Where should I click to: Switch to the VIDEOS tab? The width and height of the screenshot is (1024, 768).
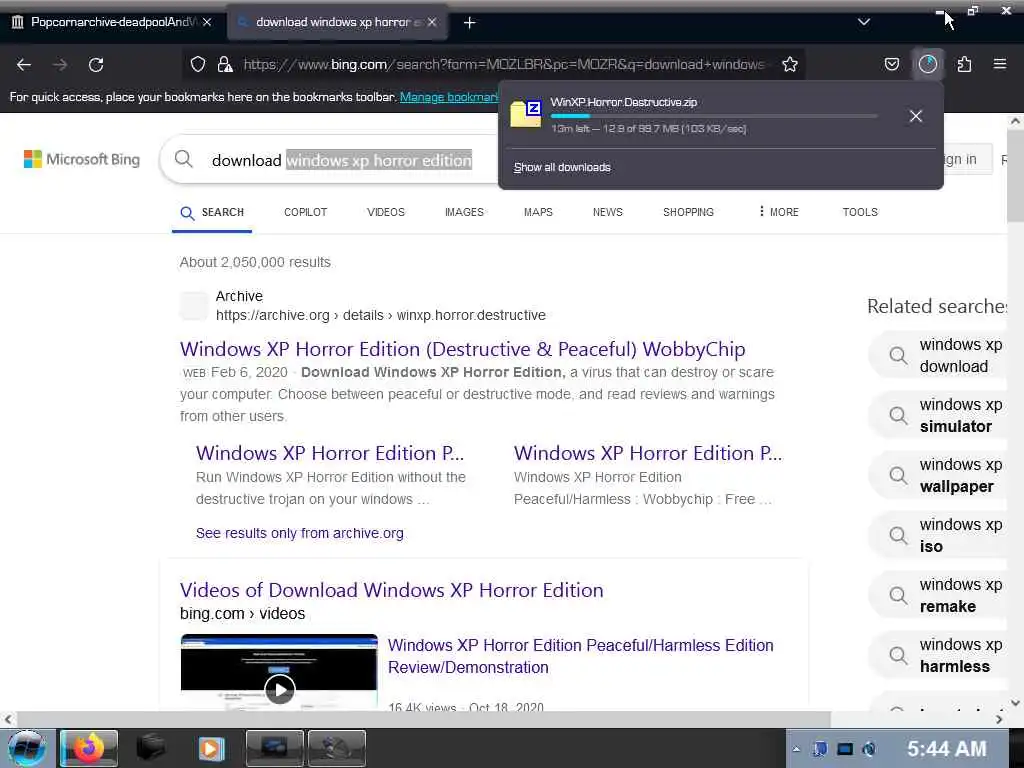tap(386, 212)
